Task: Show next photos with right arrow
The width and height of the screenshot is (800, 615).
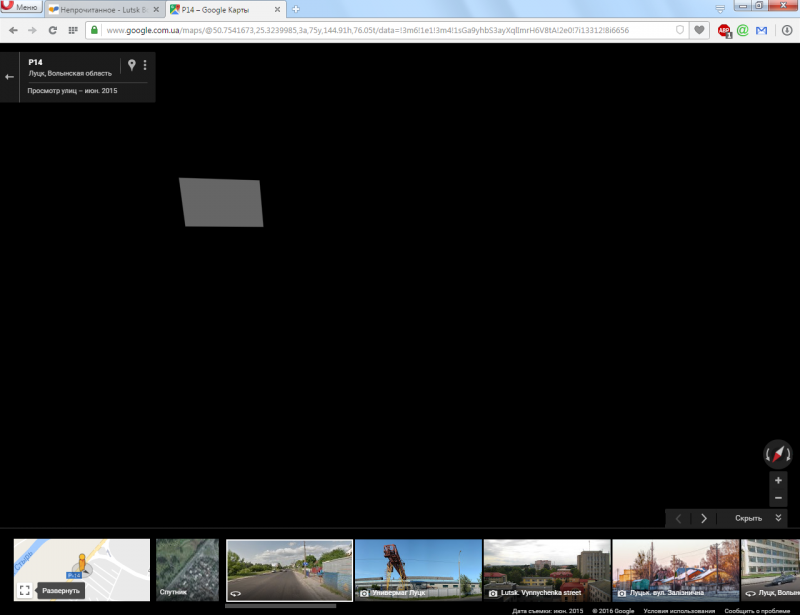Action: click(x=704, y=518)
